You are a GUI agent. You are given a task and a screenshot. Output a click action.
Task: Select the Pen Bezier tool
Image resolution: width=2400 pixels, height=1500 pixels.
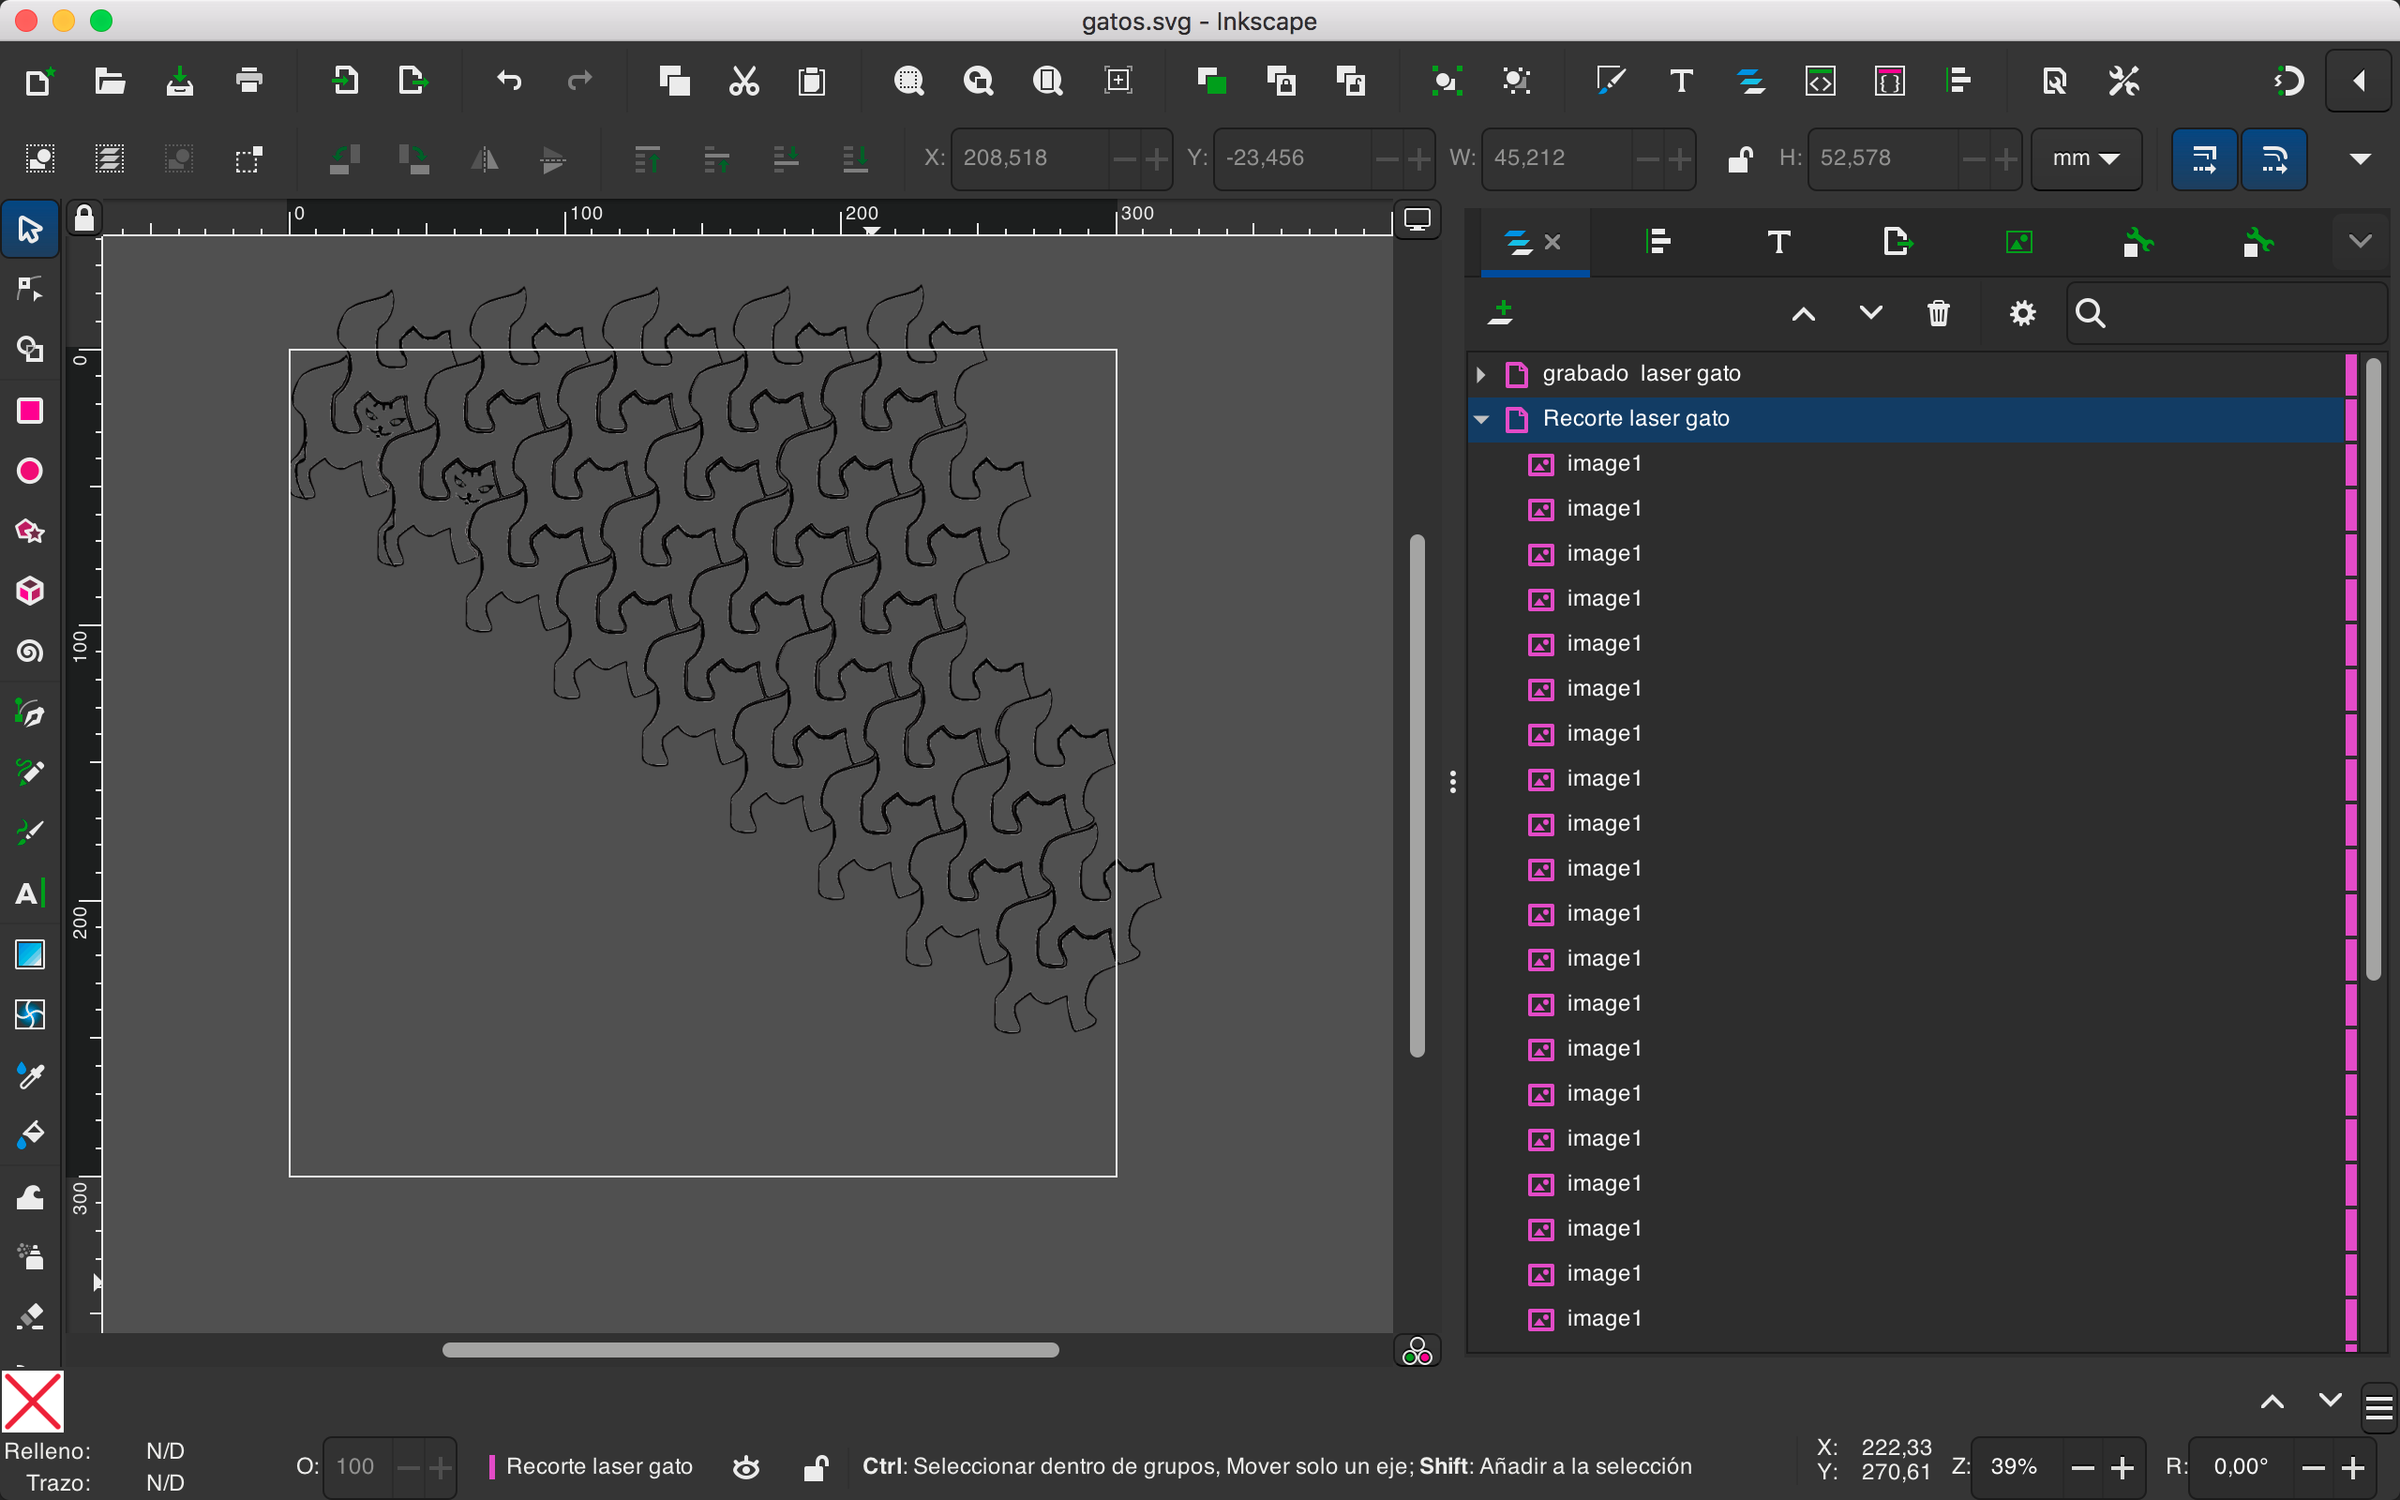30,713
